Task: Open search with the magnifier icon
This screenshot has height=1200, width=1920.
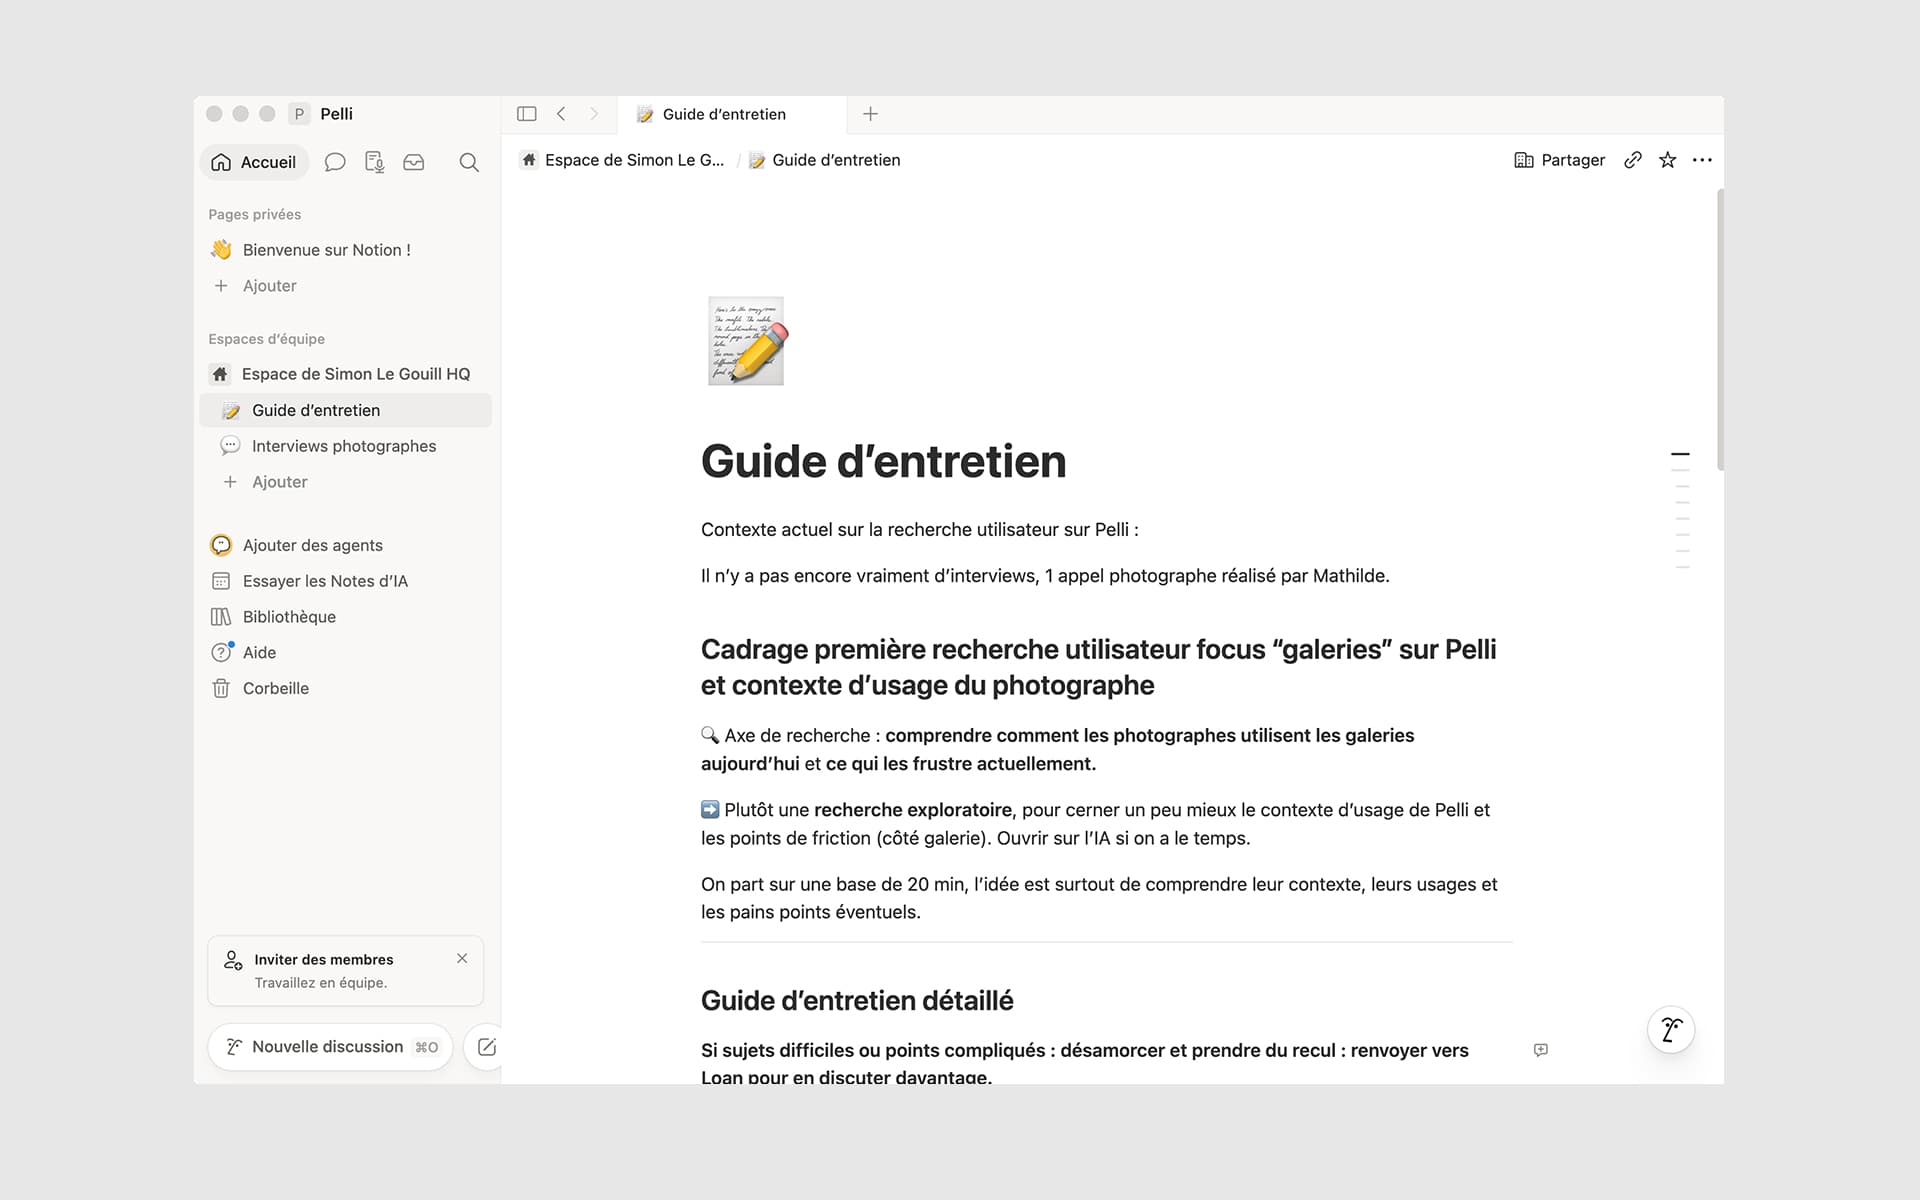Action: coord(469,162)
